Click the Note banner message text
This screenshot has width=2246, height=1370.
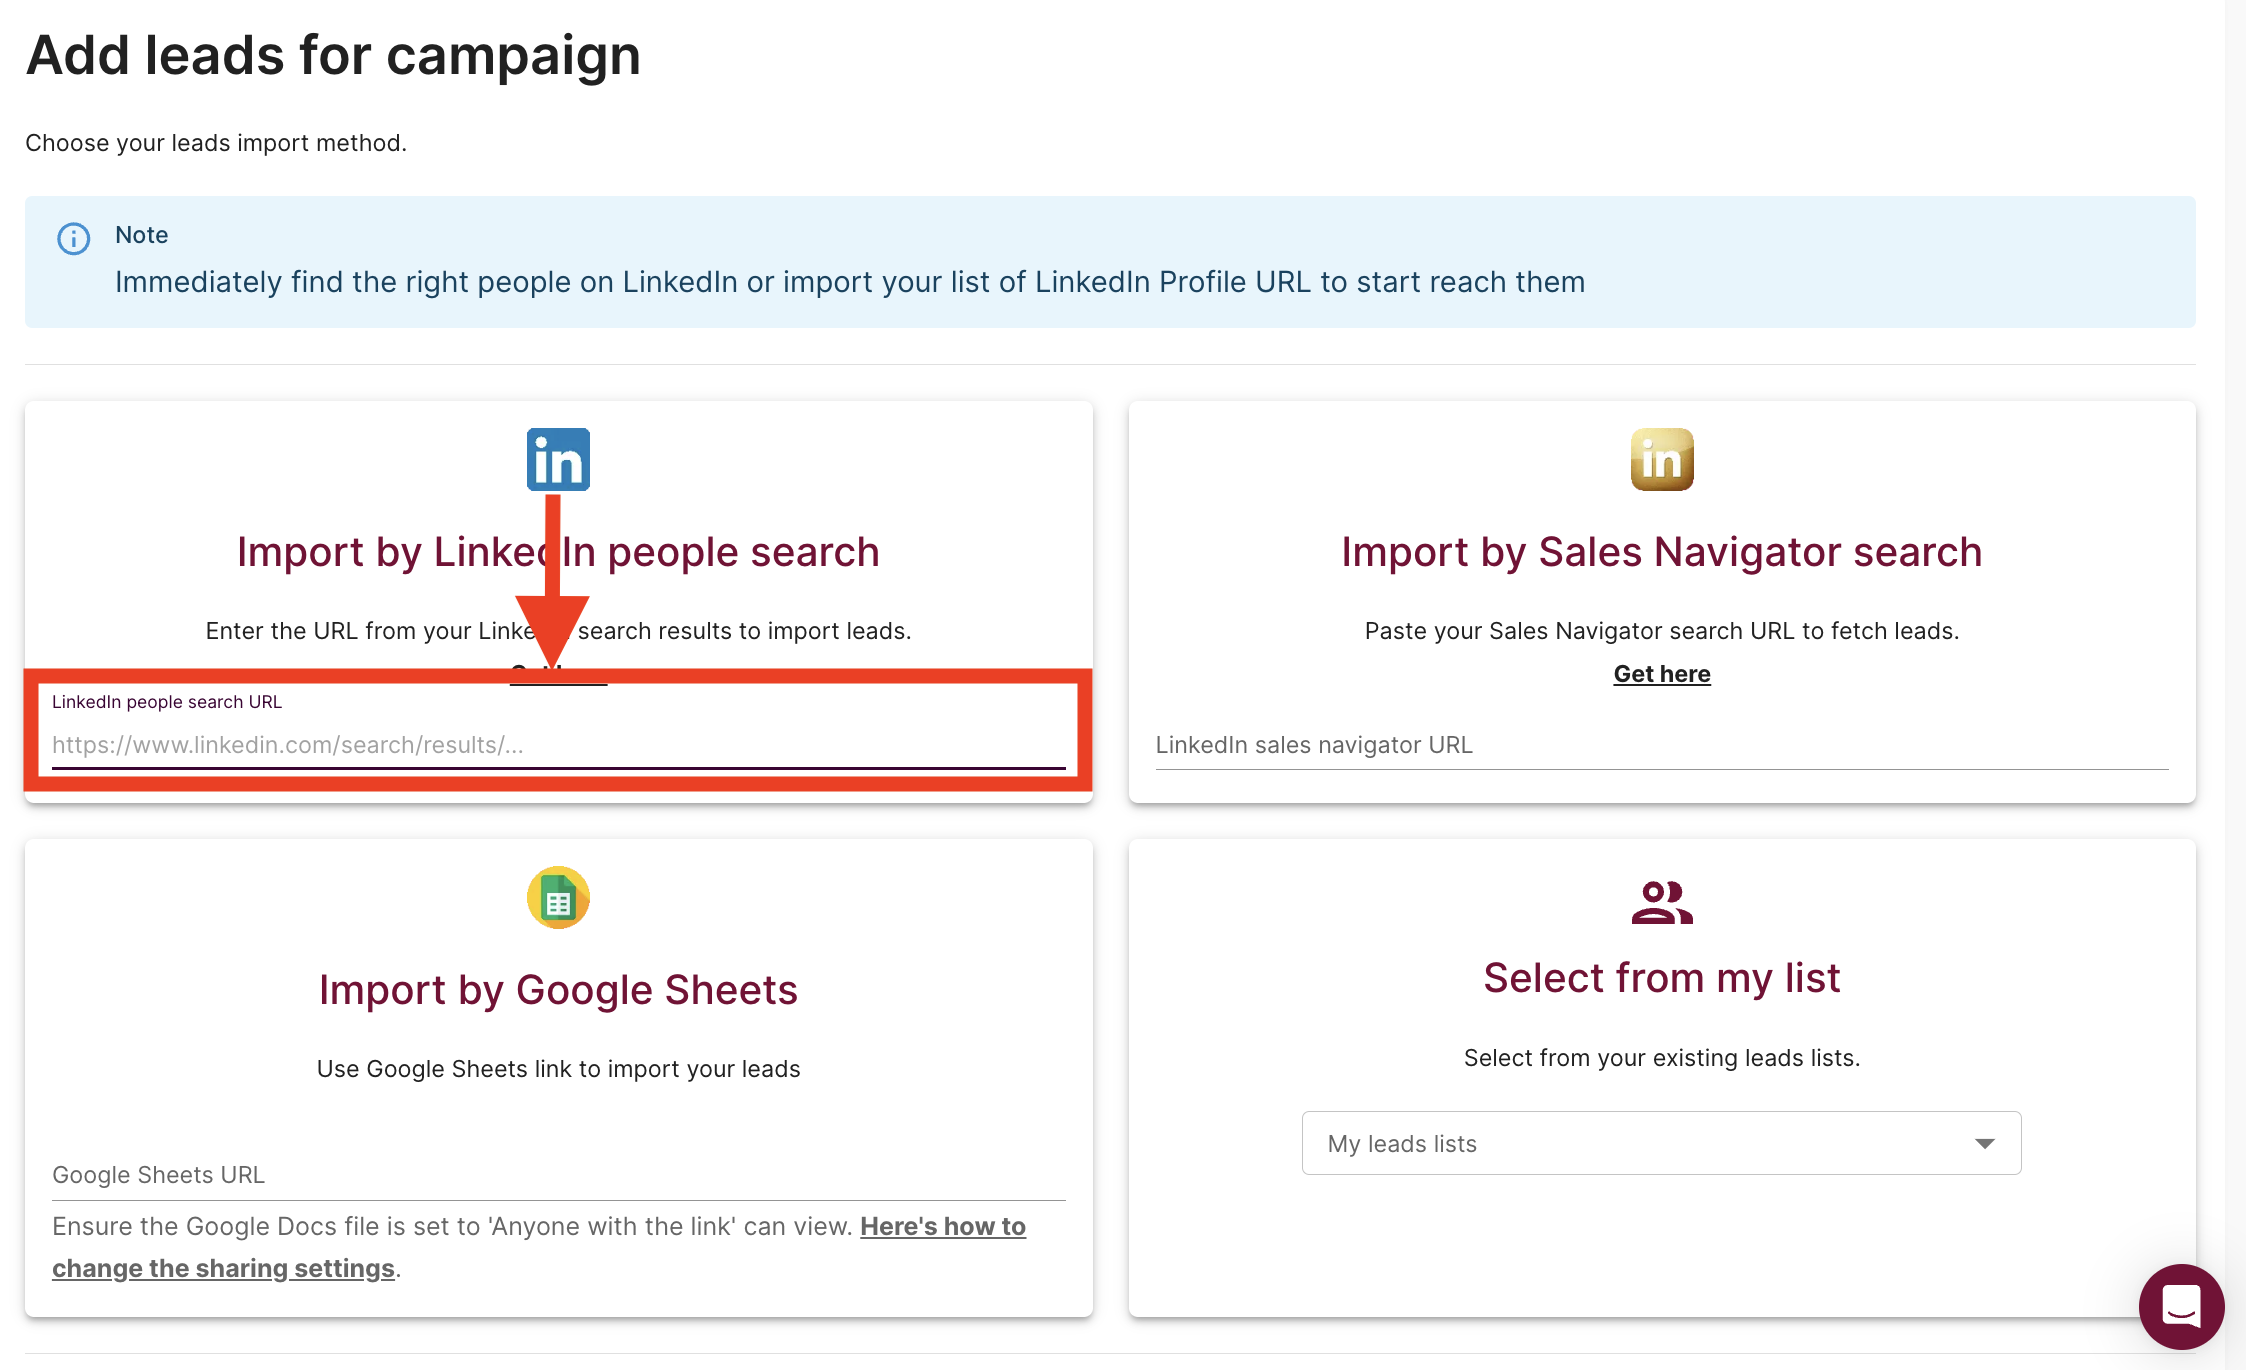point(849,282)
